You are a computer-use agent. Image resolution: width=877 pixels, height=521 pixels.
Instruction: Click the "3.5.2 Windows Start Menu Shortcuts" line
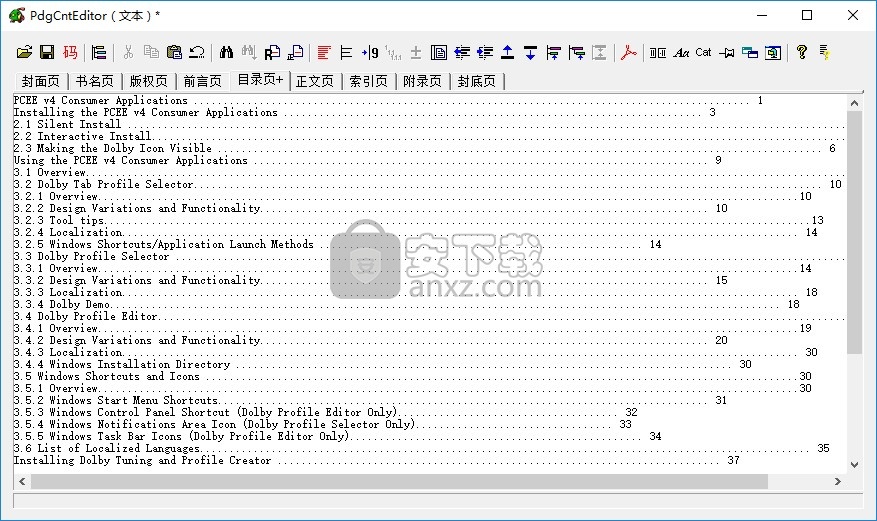370,400
